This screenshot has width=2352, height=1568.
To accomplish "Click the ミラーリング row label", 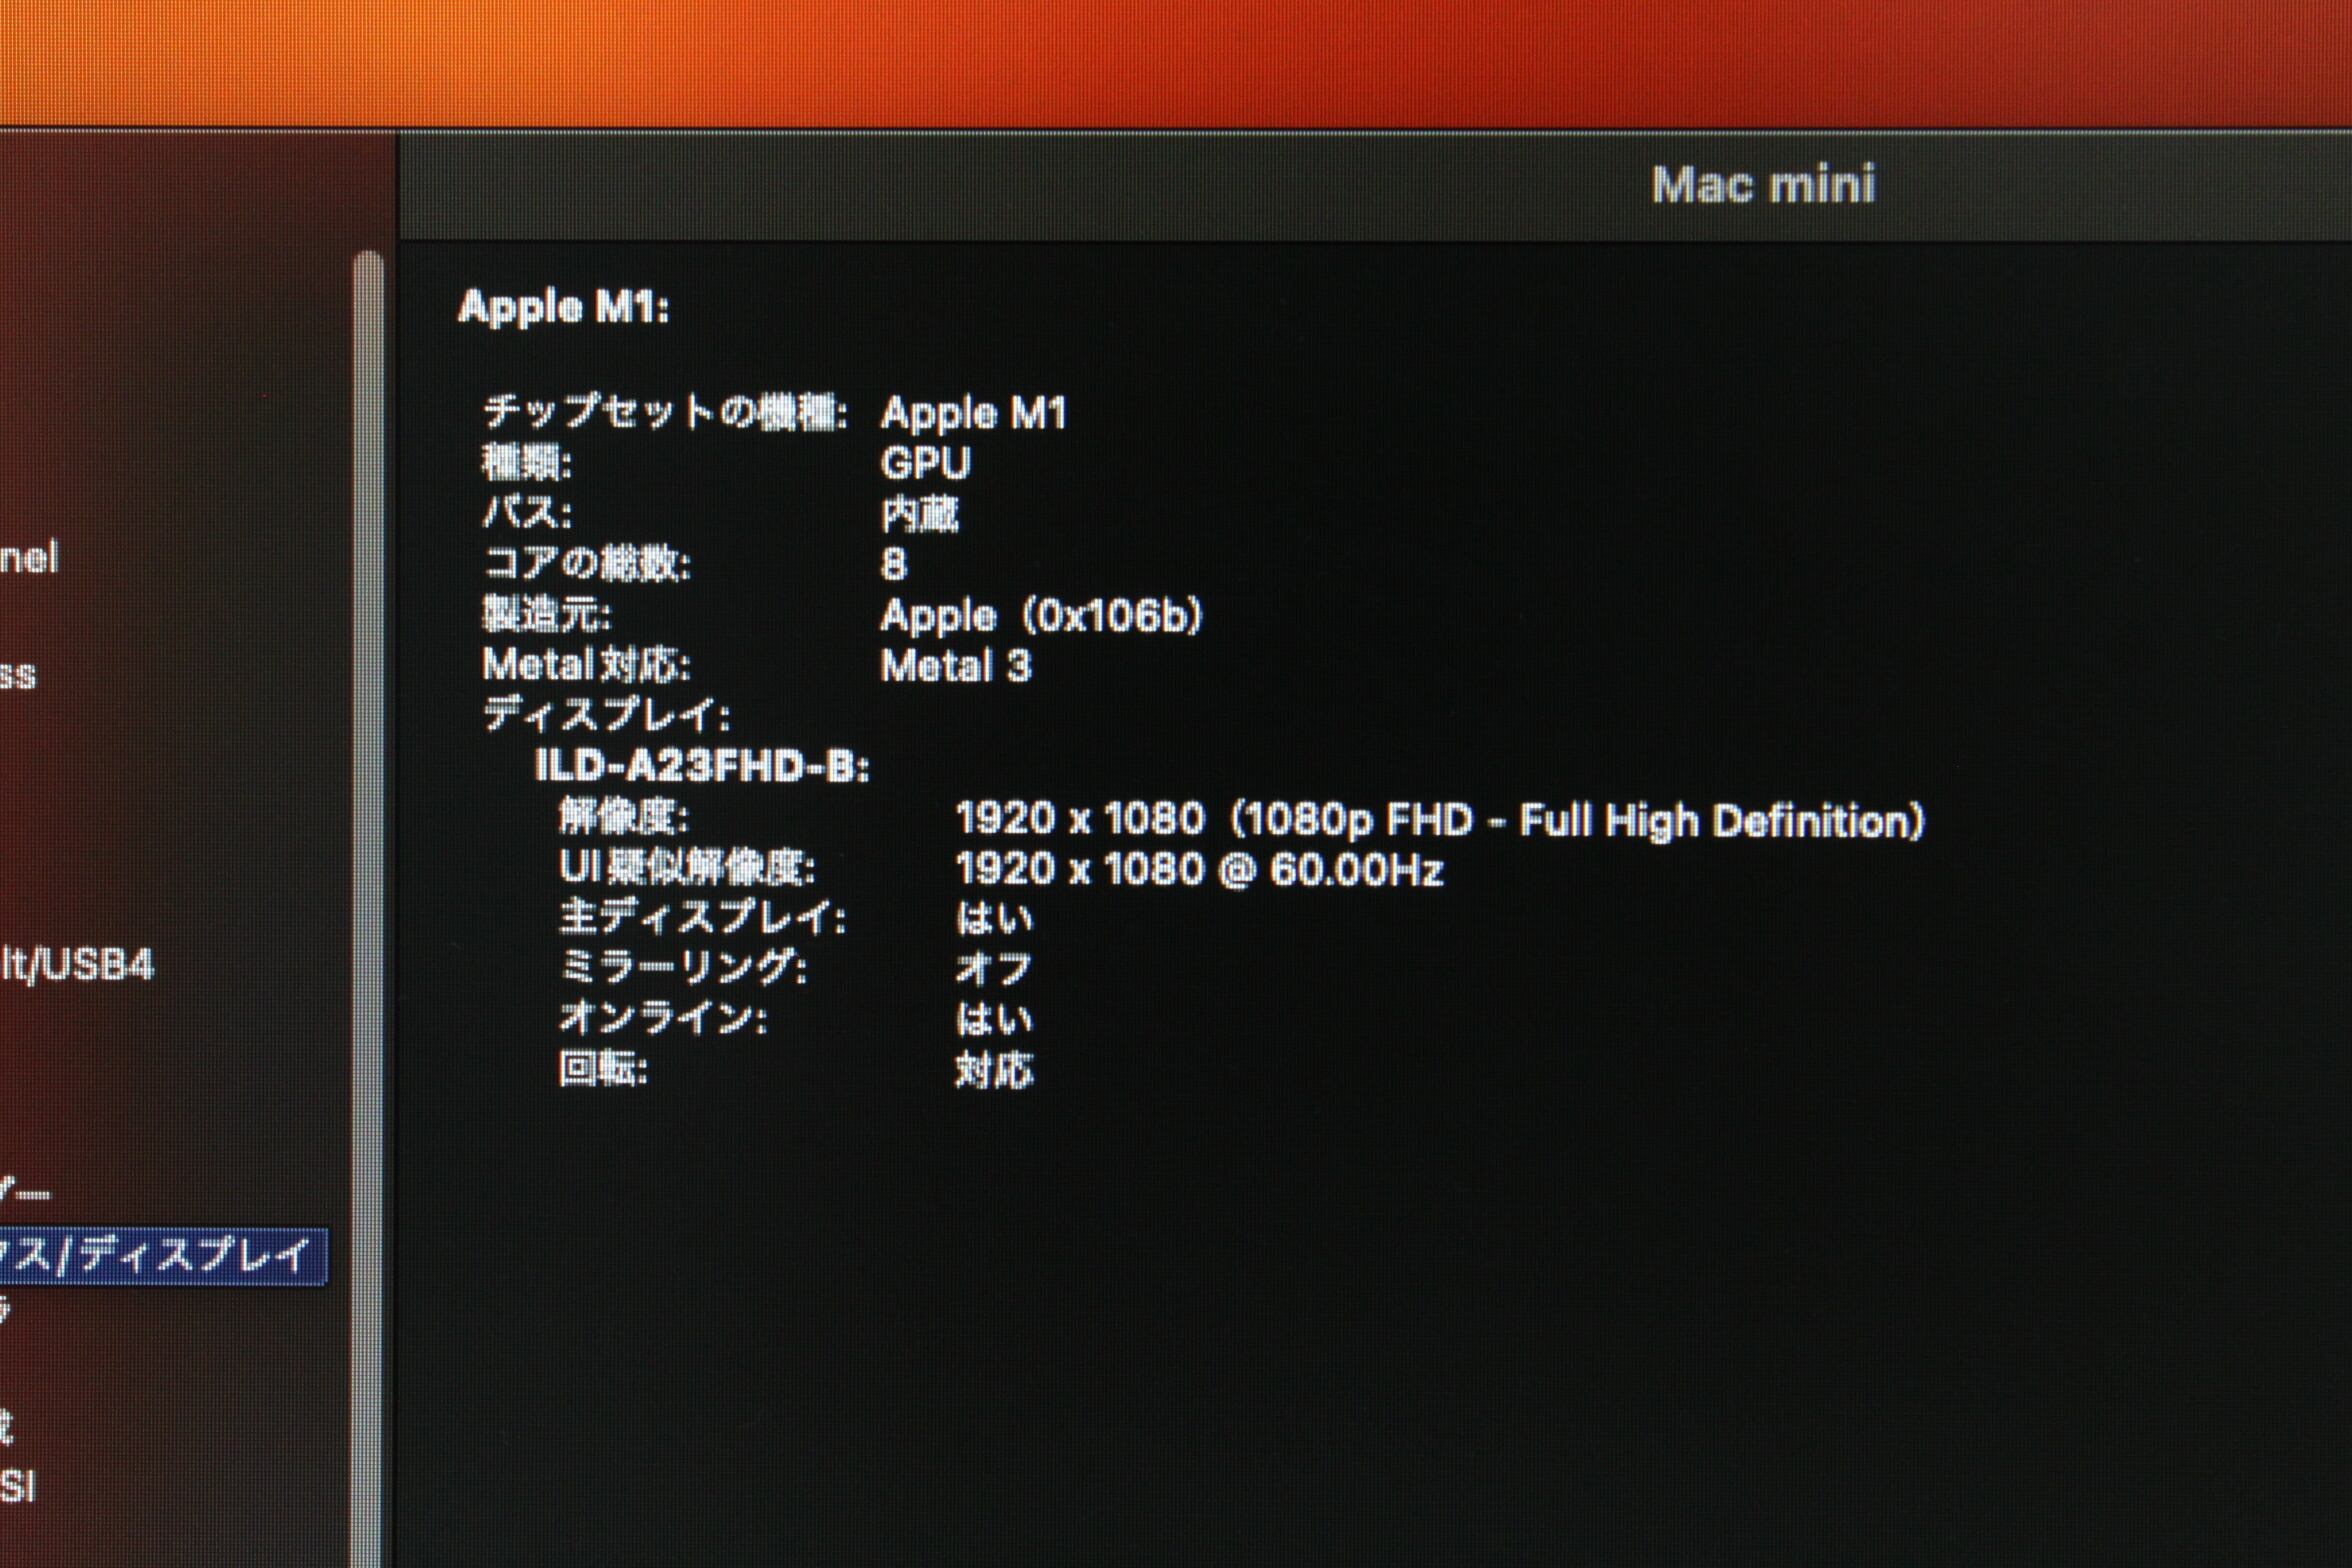I will pyautogui.click(x=682, y=968).
